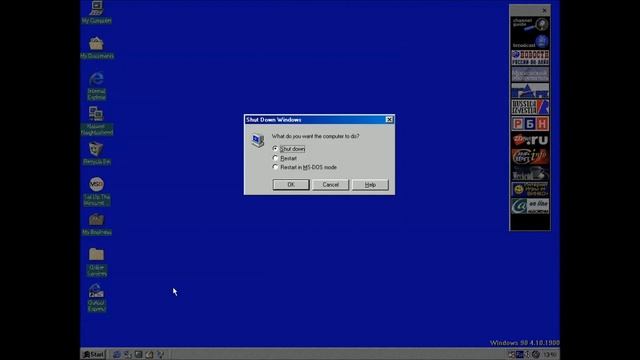Click the round tray icon beside the clock

click(x=536, y=355)
